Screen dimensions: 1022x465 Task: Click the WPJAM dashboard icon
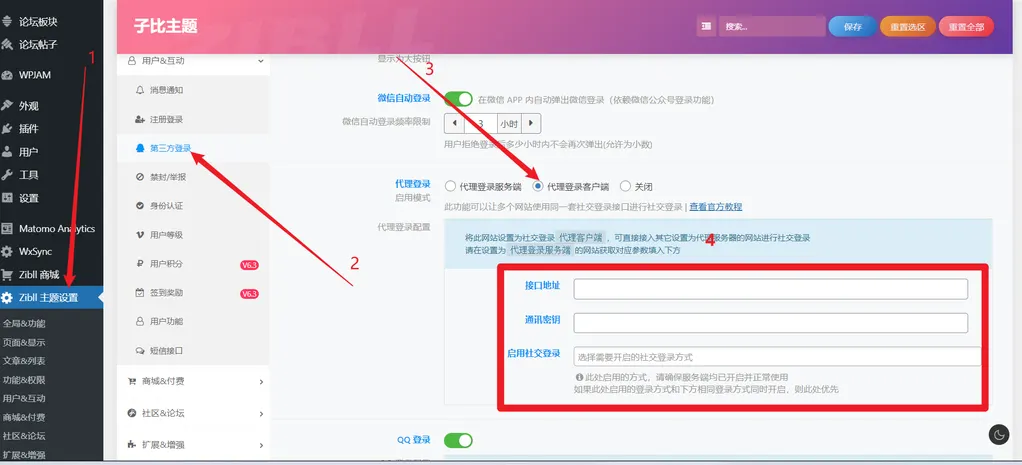(7, 75)
